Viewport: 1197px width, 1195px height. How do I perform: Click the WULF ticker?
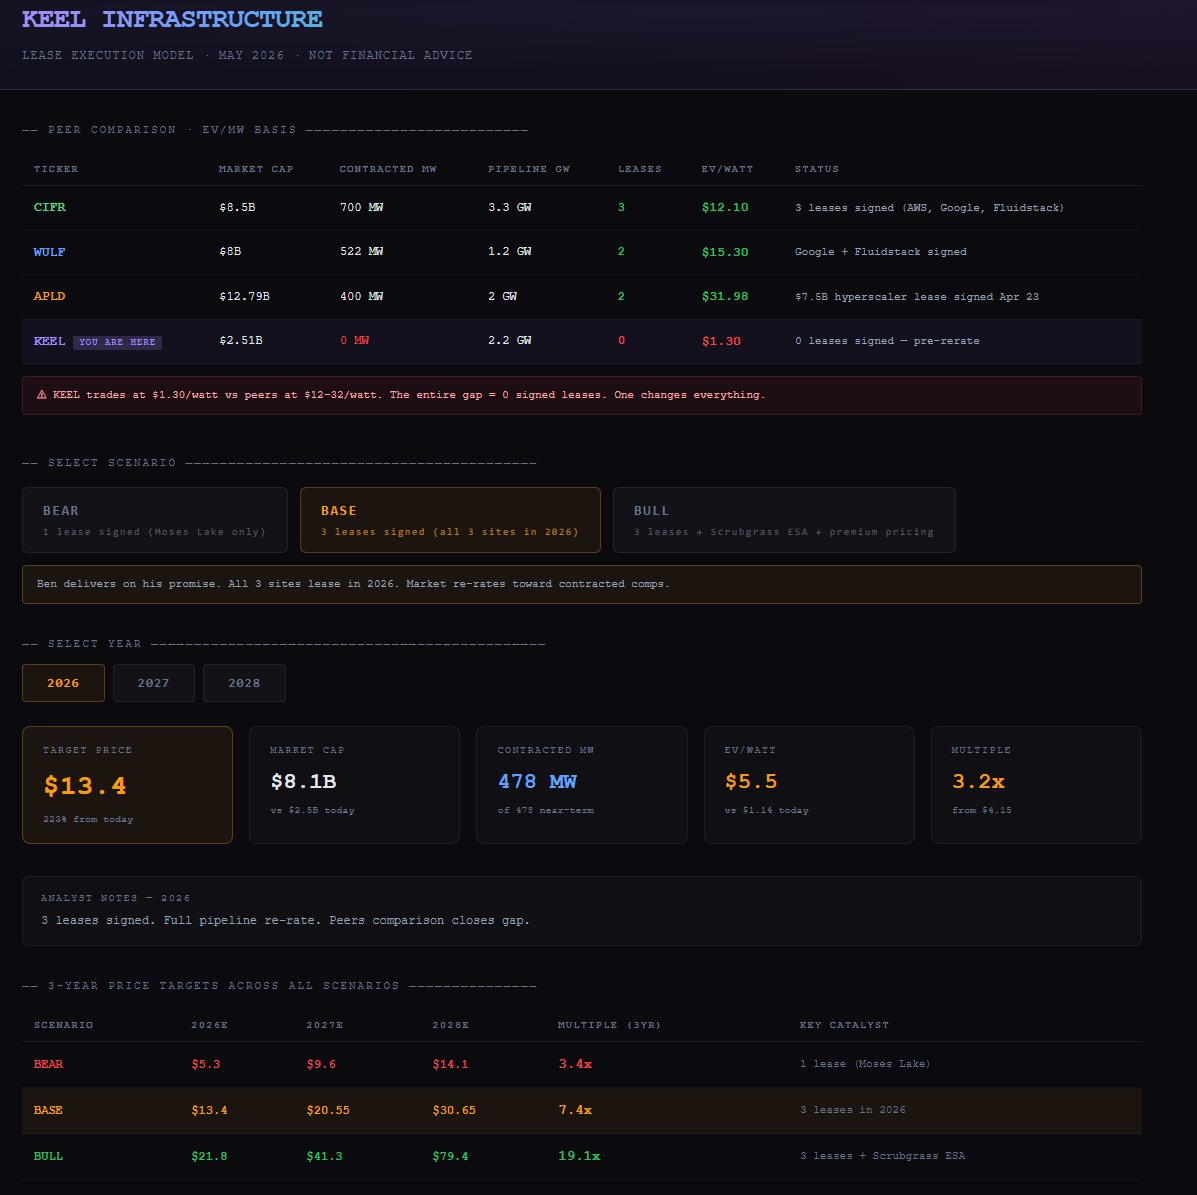pos(50,252)
